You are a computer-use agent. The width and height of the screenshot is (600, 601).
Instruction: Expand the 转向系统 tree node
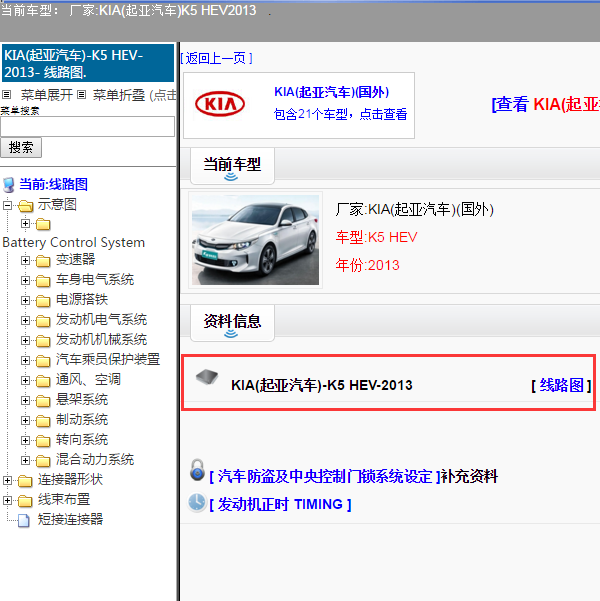coord(25,440)
